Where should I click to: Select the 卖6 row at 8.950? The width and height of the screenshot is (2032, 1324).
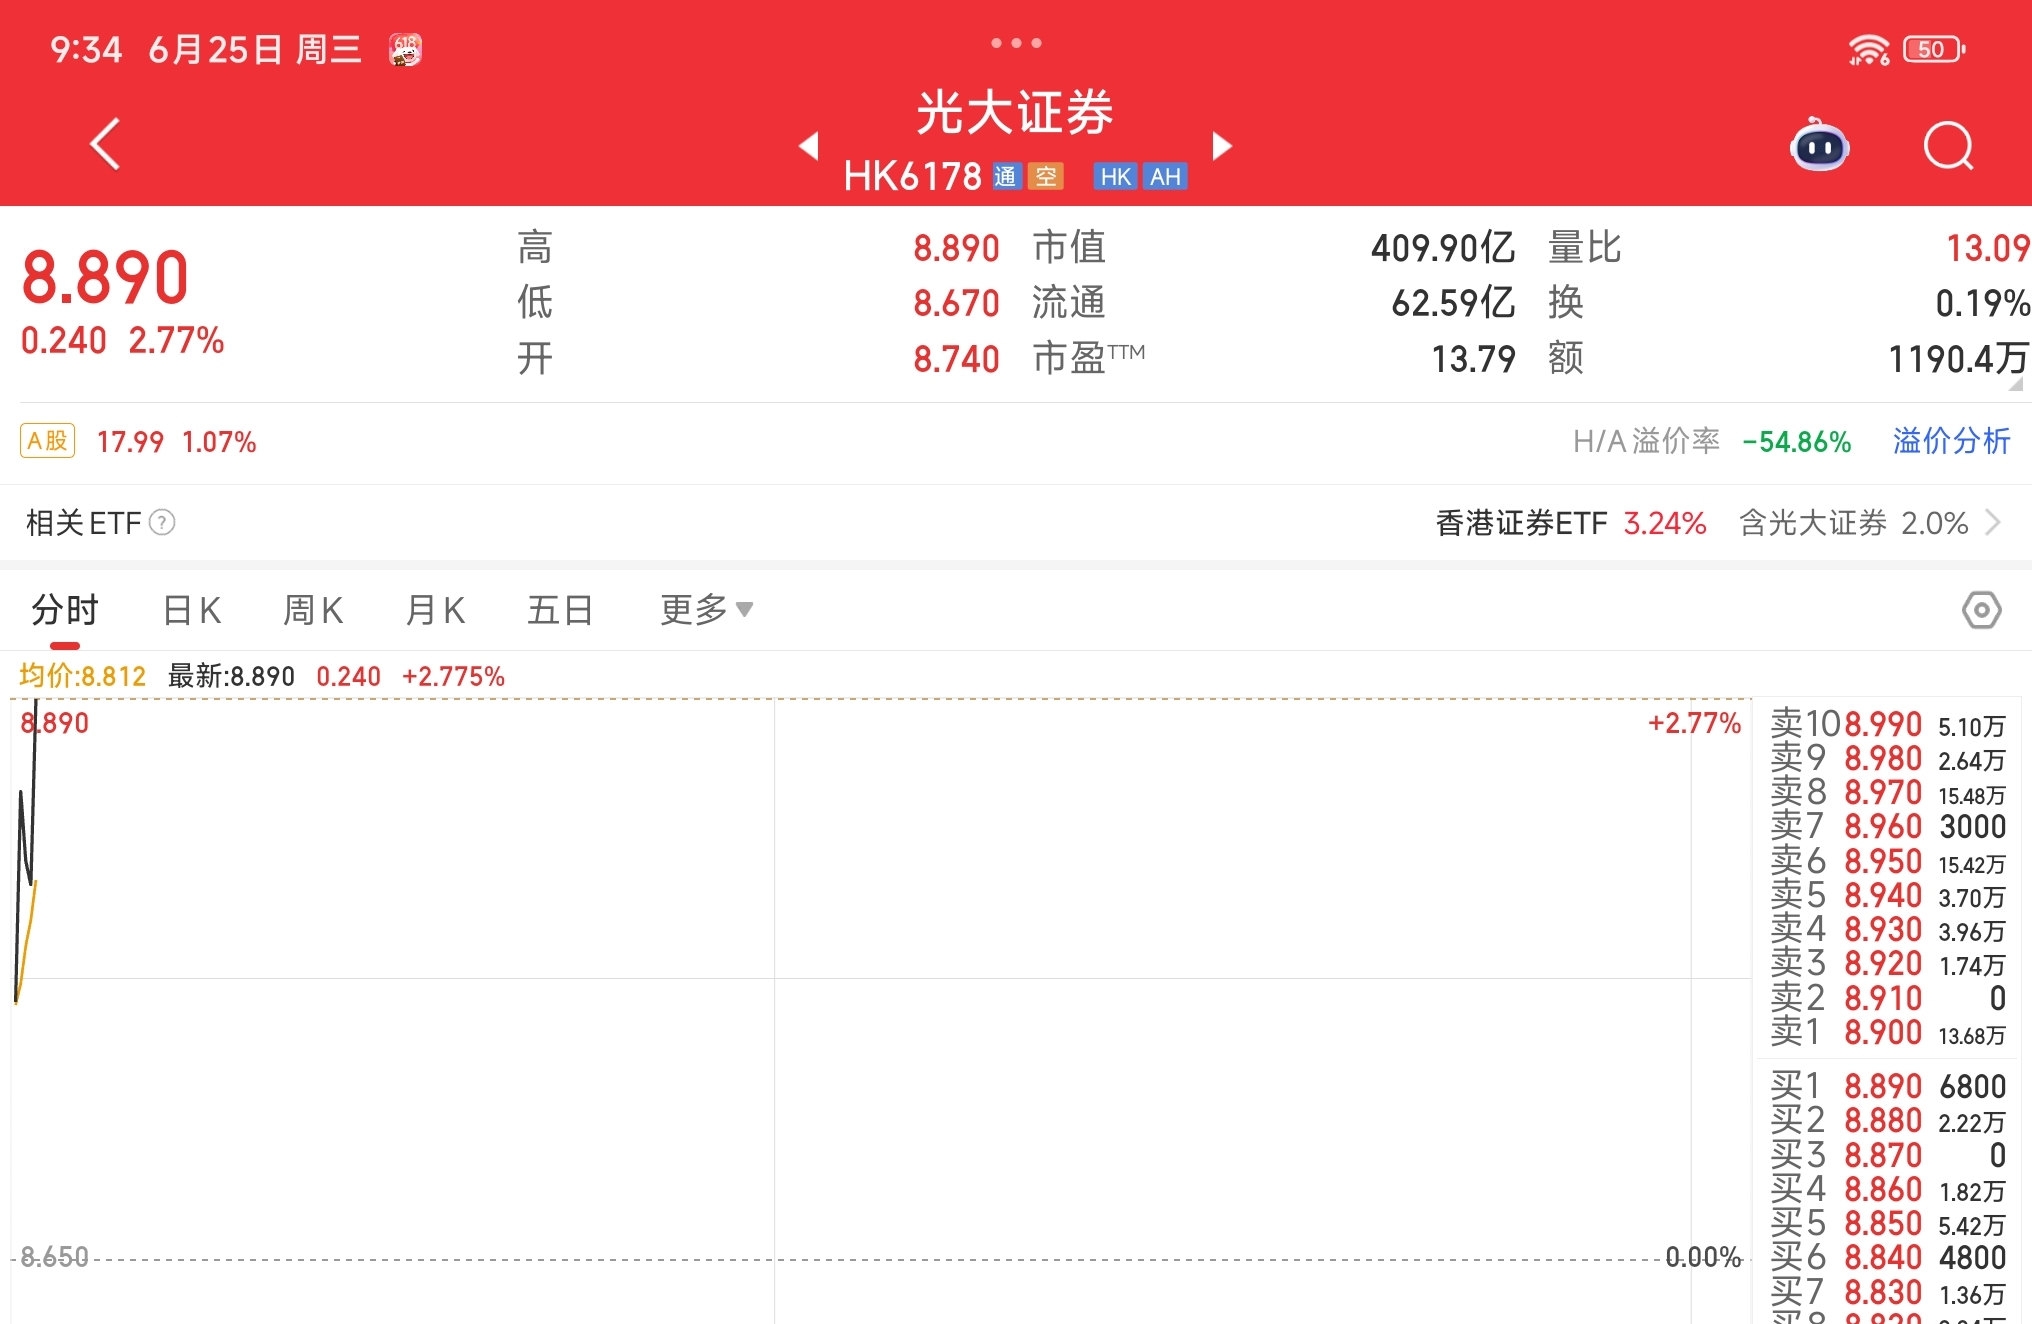[x=1888, y=861]
